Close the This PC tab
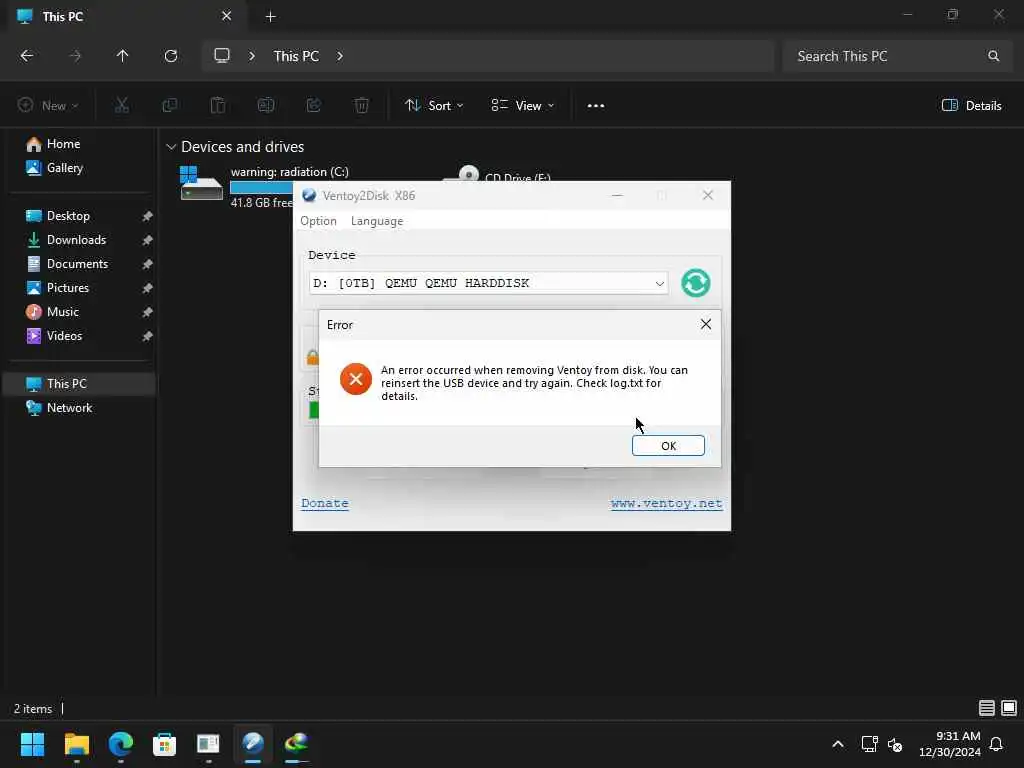This screenshot has height=768, width=1024. click(226, 16)
